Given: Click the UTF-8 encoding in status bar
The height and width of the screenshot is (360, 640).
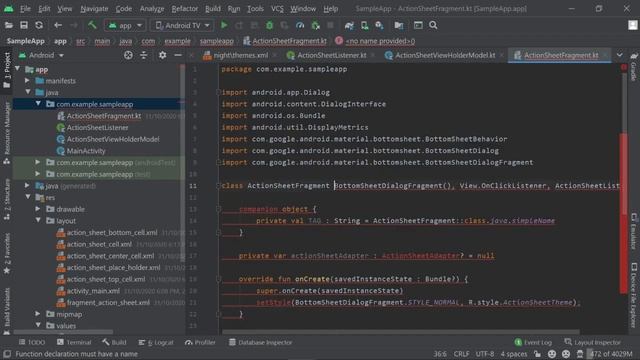Looking at the screenshot, I should (x=485, y=354).
